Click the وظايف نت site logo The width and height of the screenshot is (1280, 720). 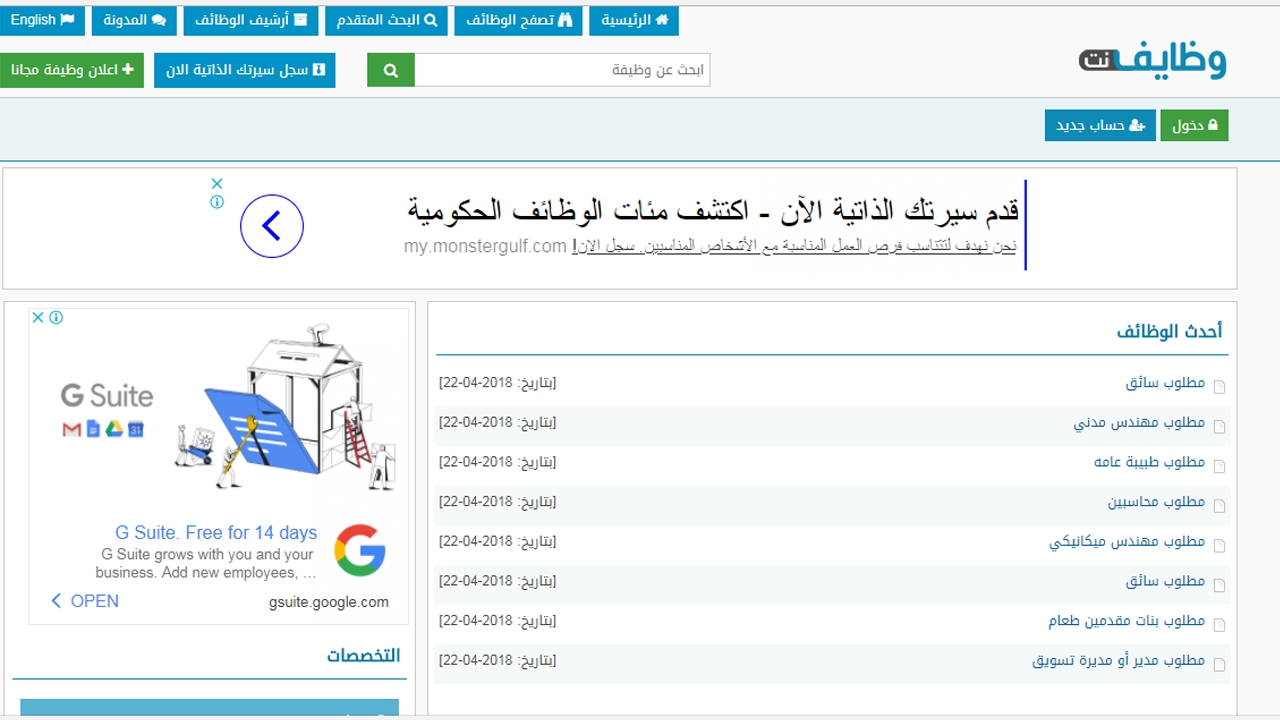click(1152, 61)
